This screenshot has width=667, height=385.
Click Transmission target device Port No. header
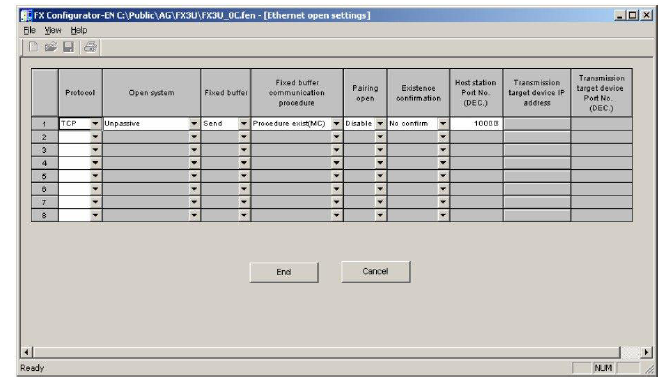[x=601, y=93]
